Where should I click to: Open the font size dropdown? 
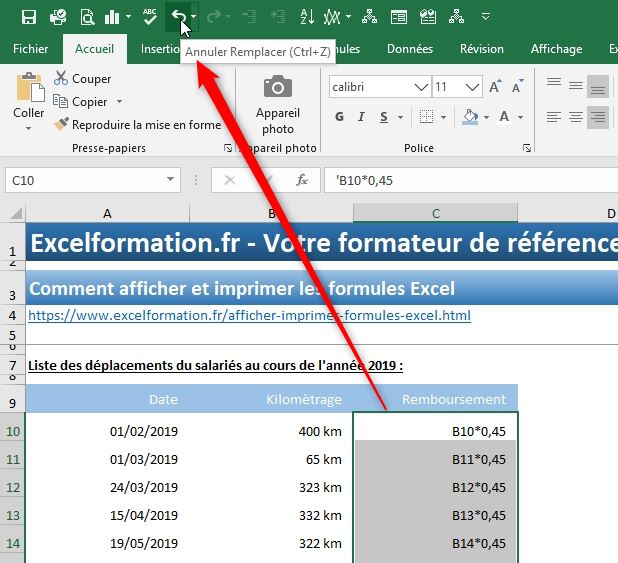point(468,87)
